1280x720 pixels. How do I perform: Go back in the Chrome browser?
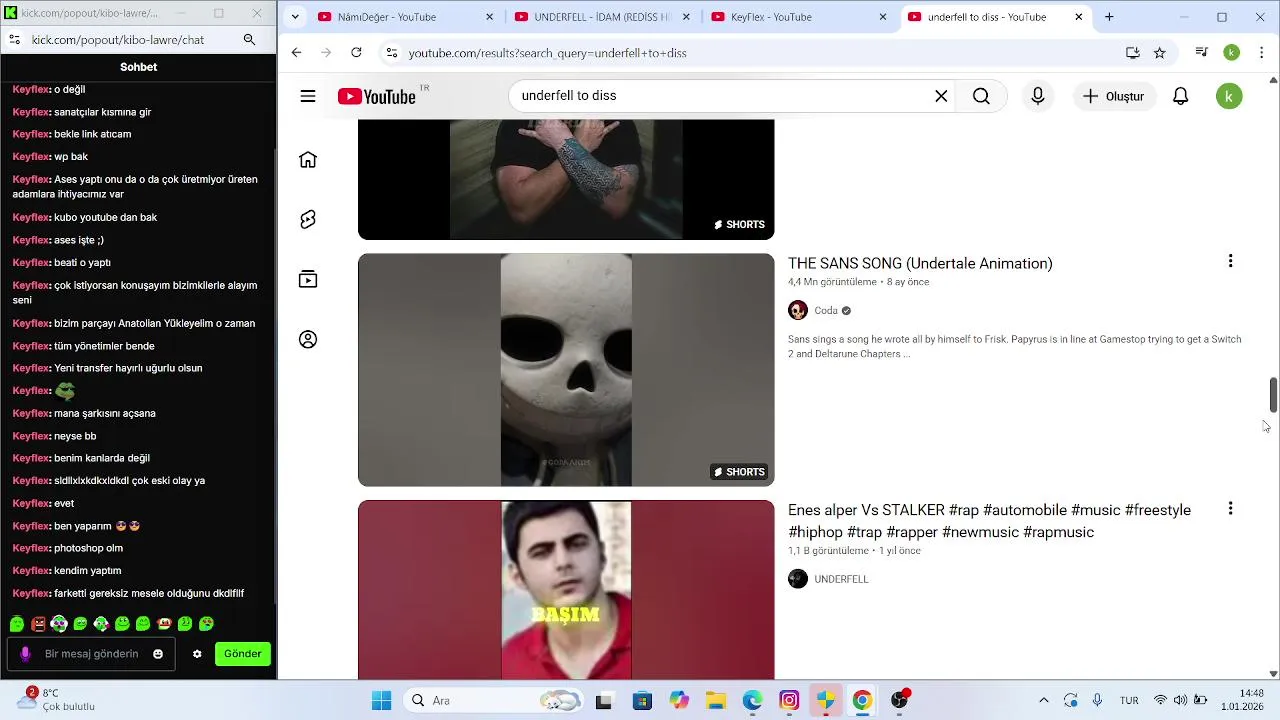(296, 53)
